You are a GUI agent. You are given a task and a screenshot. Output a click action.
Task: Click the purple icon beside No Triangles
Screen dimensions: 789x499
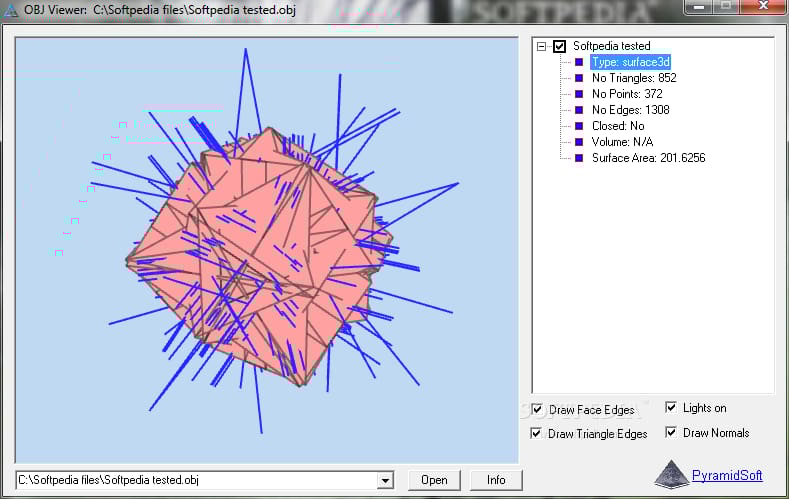pos(579,78)
